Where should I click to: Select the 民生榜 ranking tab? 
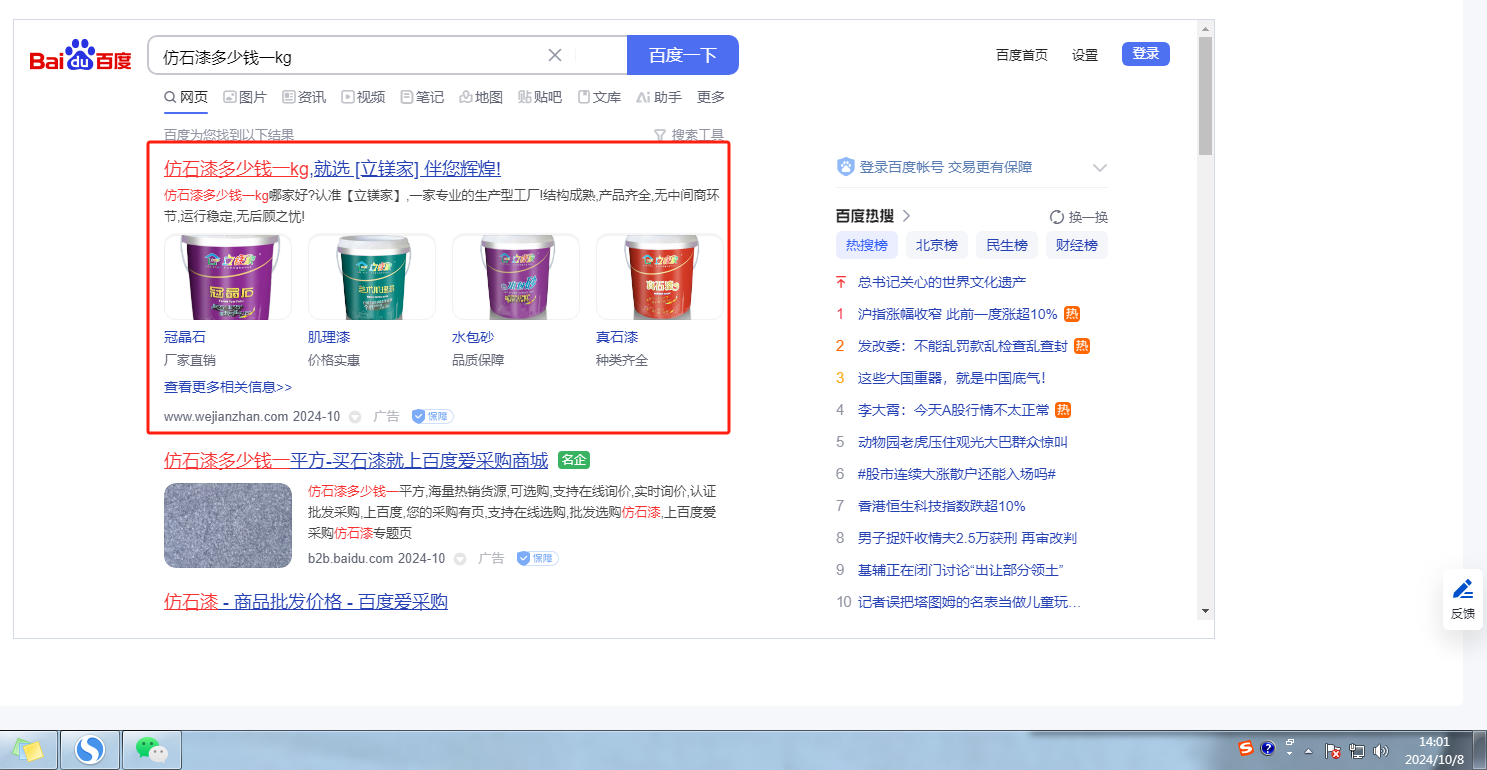[x=1007, y=245]
